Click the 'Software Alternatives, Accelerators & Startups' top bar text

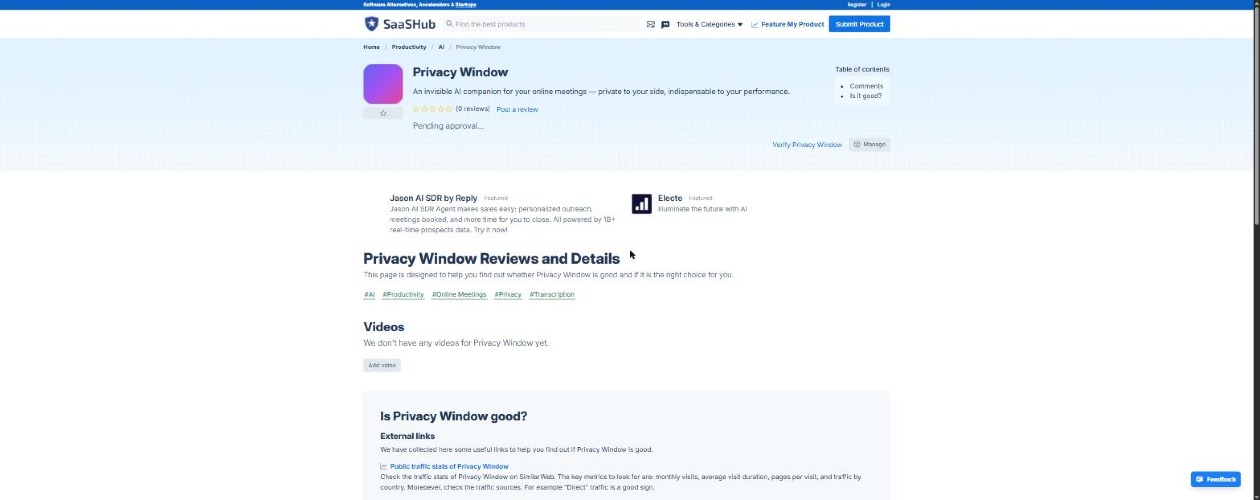point(420,4)
